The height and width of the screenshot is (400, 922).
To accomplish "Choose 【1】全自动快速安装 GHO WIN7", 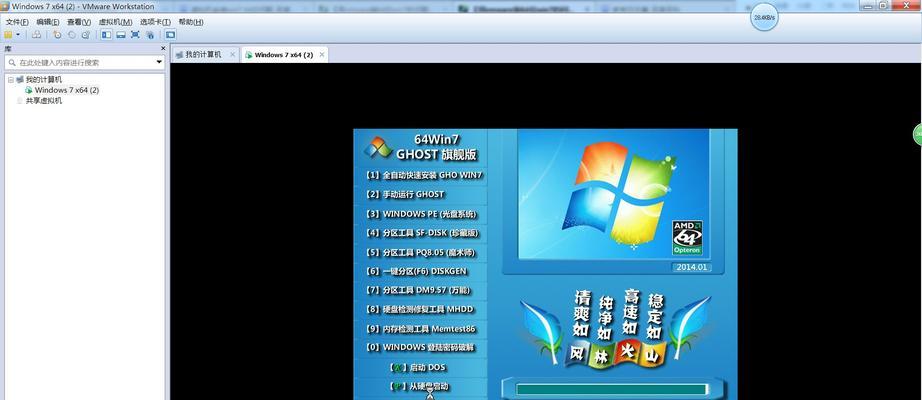I will (x=422, y=175).
